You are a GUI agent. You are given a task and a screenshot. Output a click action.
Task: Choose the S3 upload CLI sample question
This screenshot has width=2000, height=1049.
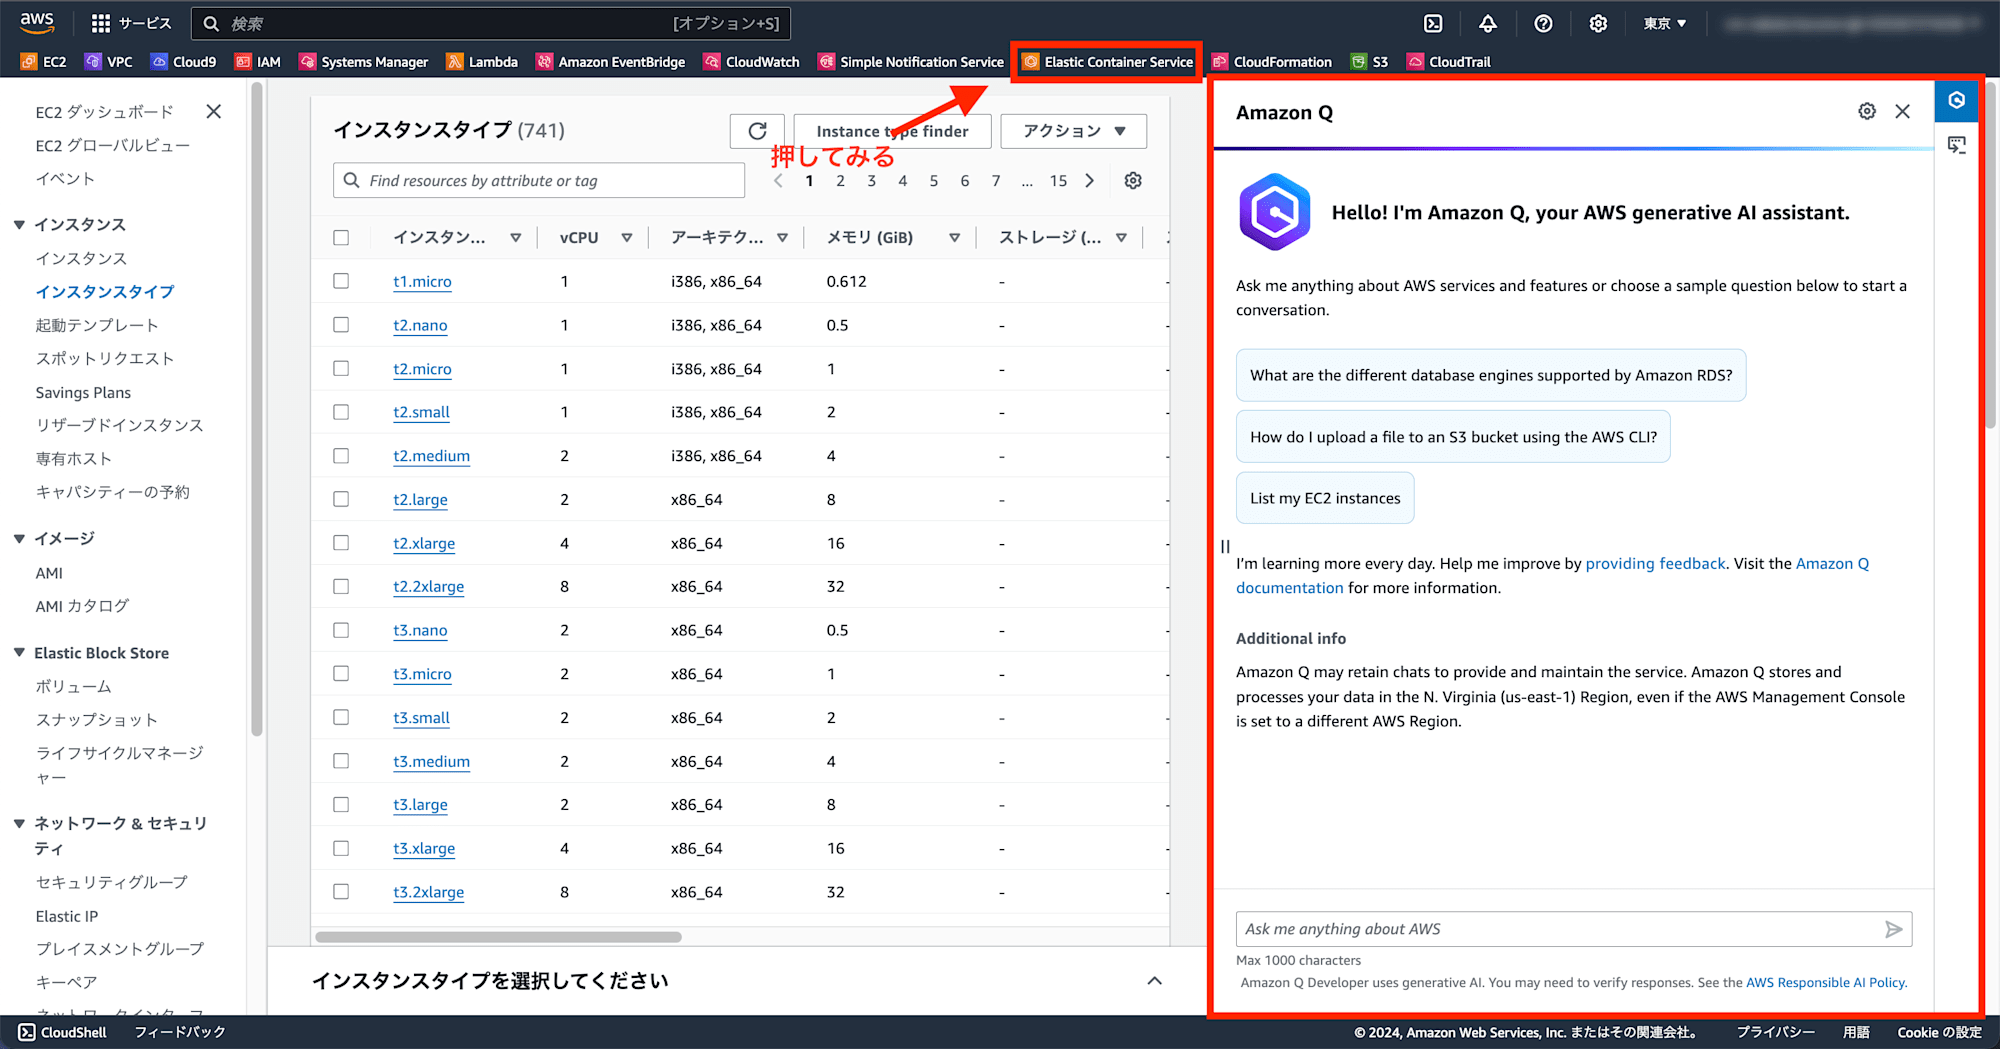[1453, 437]
